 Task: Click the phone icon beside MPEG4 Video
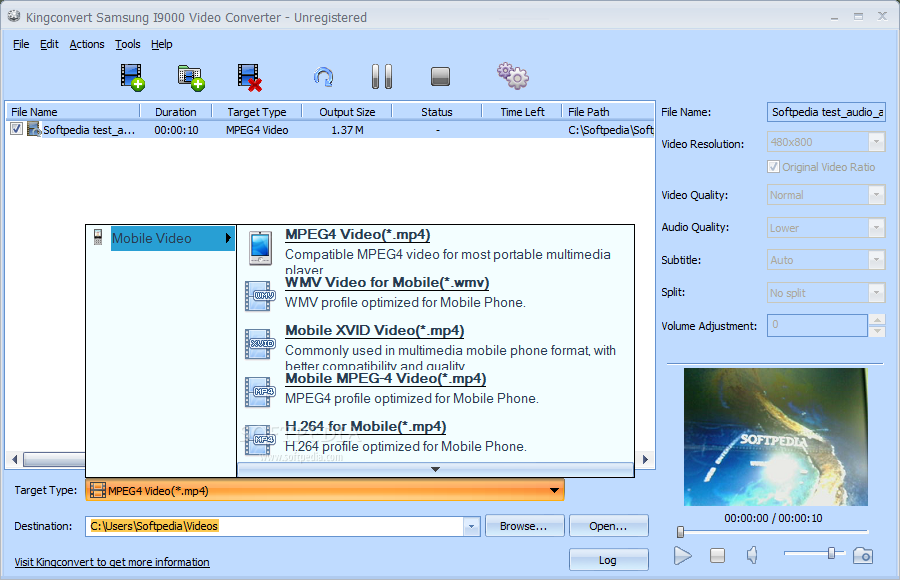point(261,248)
